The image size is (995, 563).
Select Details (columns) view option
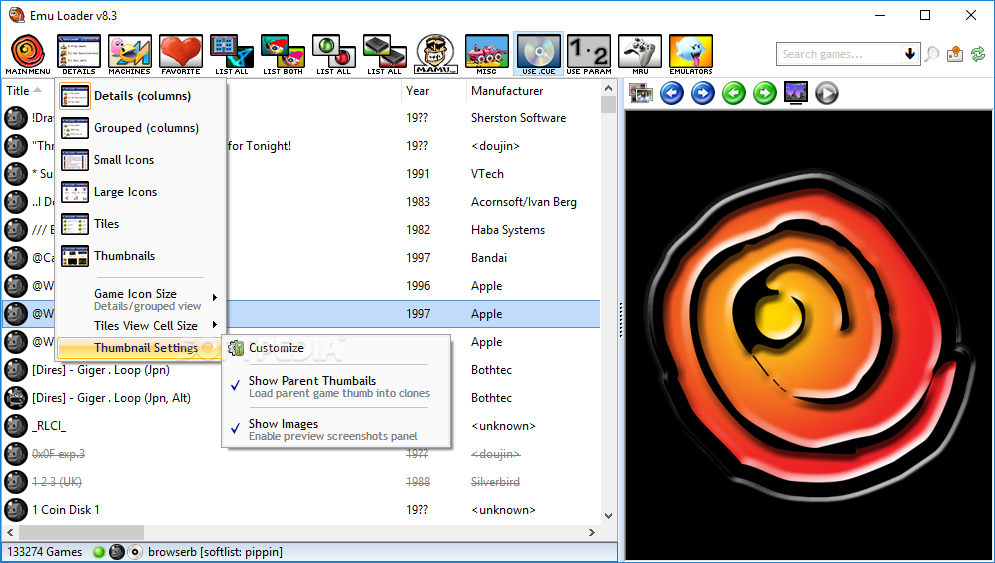pos(142,96)
